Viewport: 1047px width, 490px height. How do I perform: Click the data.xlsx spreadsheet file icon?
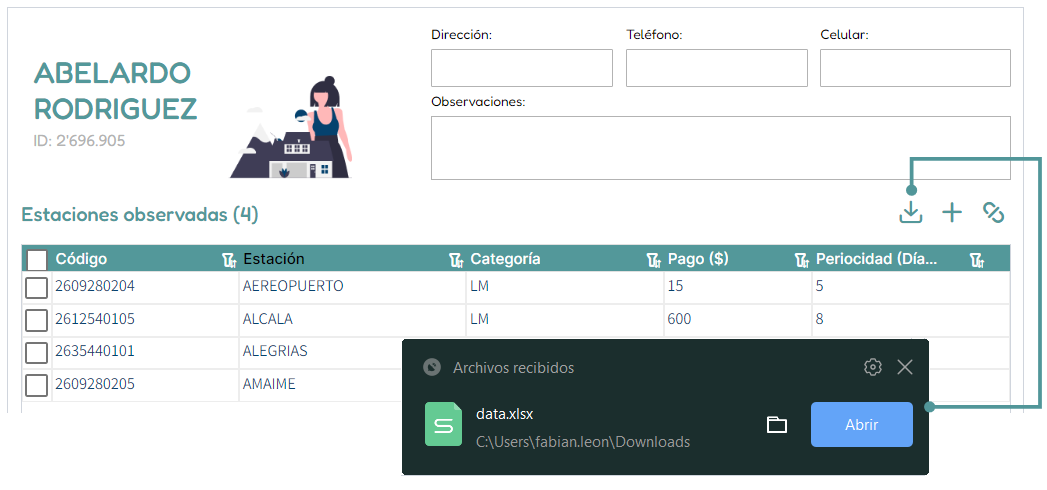coord(443,425)
